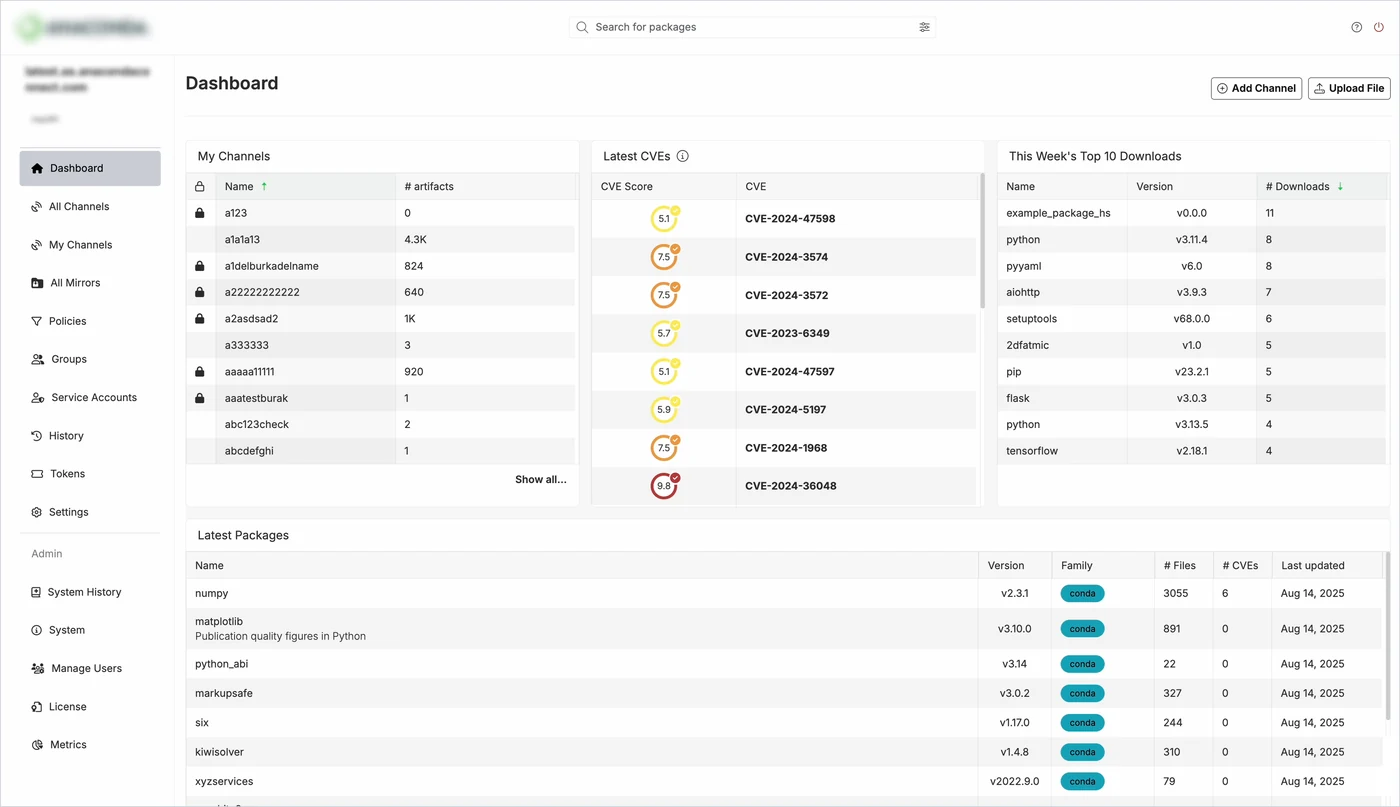Sort CVEs by CVE Score column

pos(664,187)
